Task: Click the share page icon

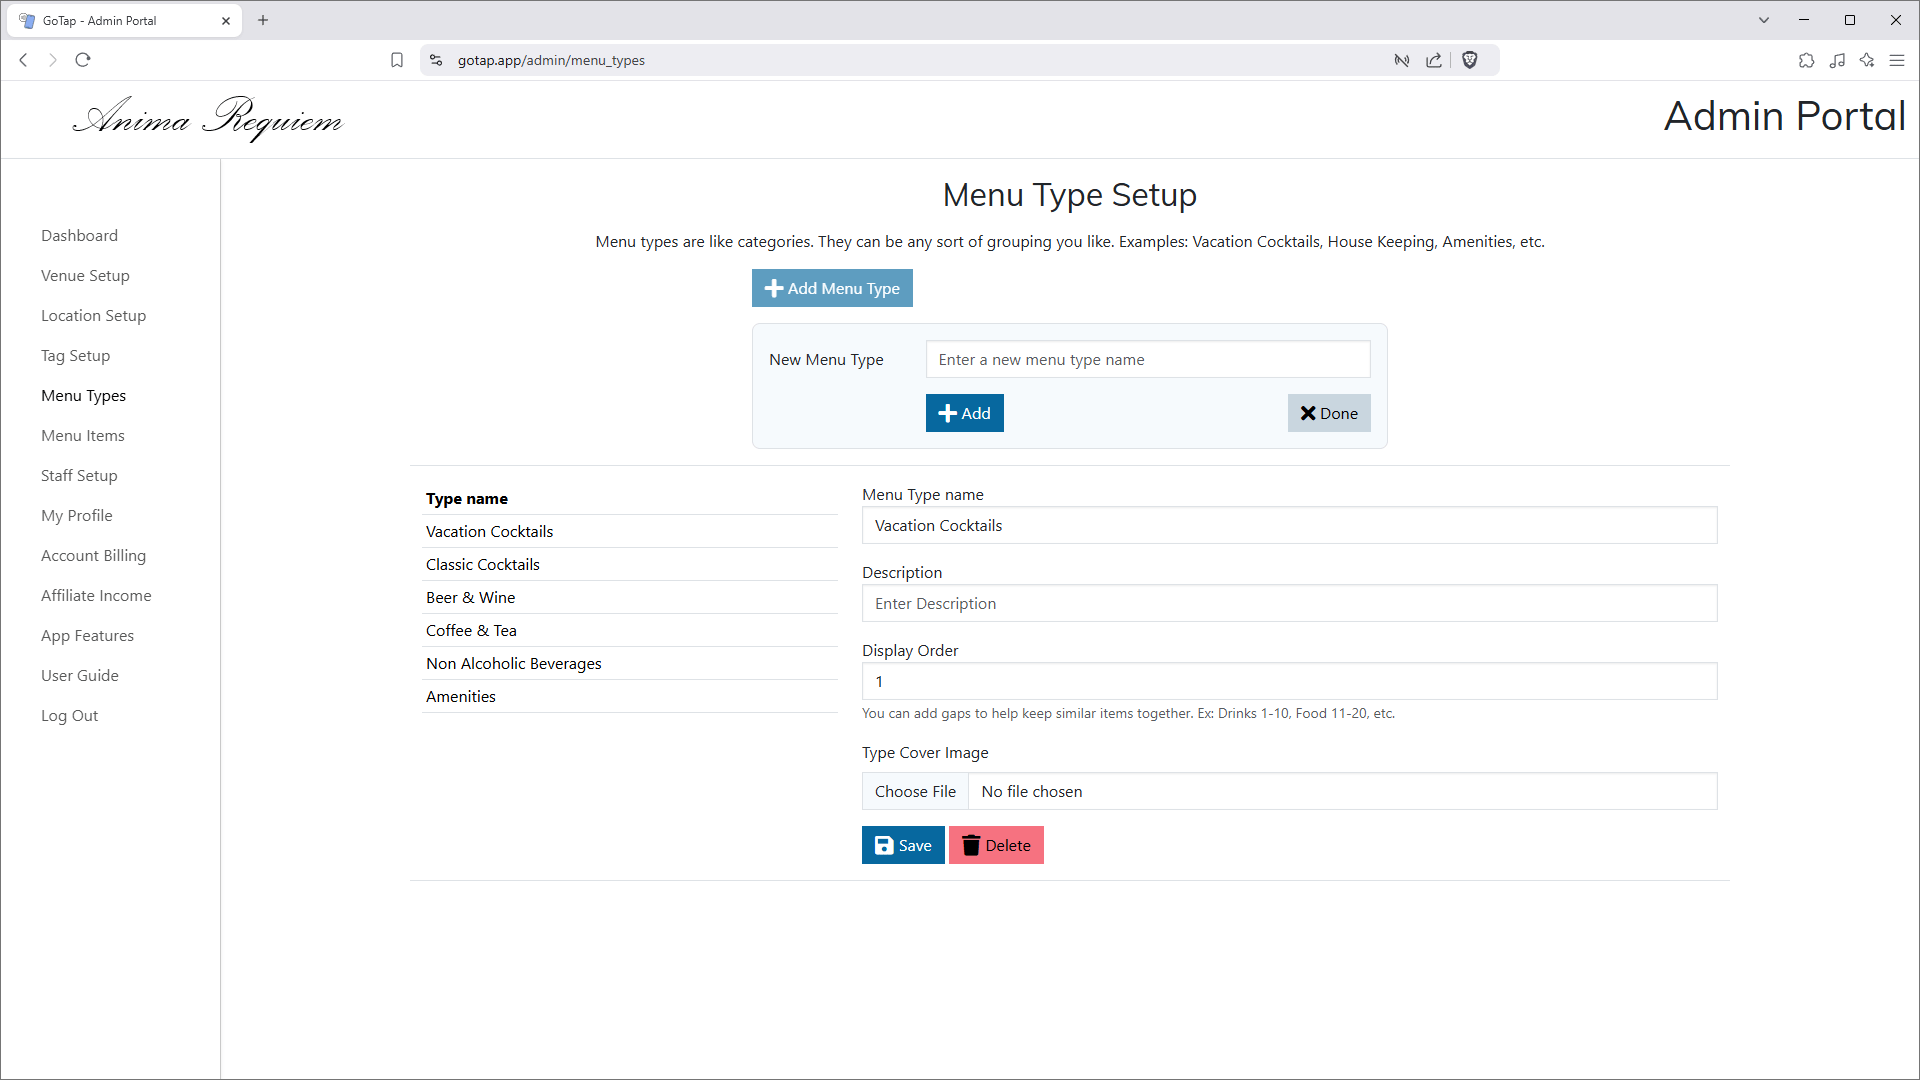Action: pos(1434,60)
